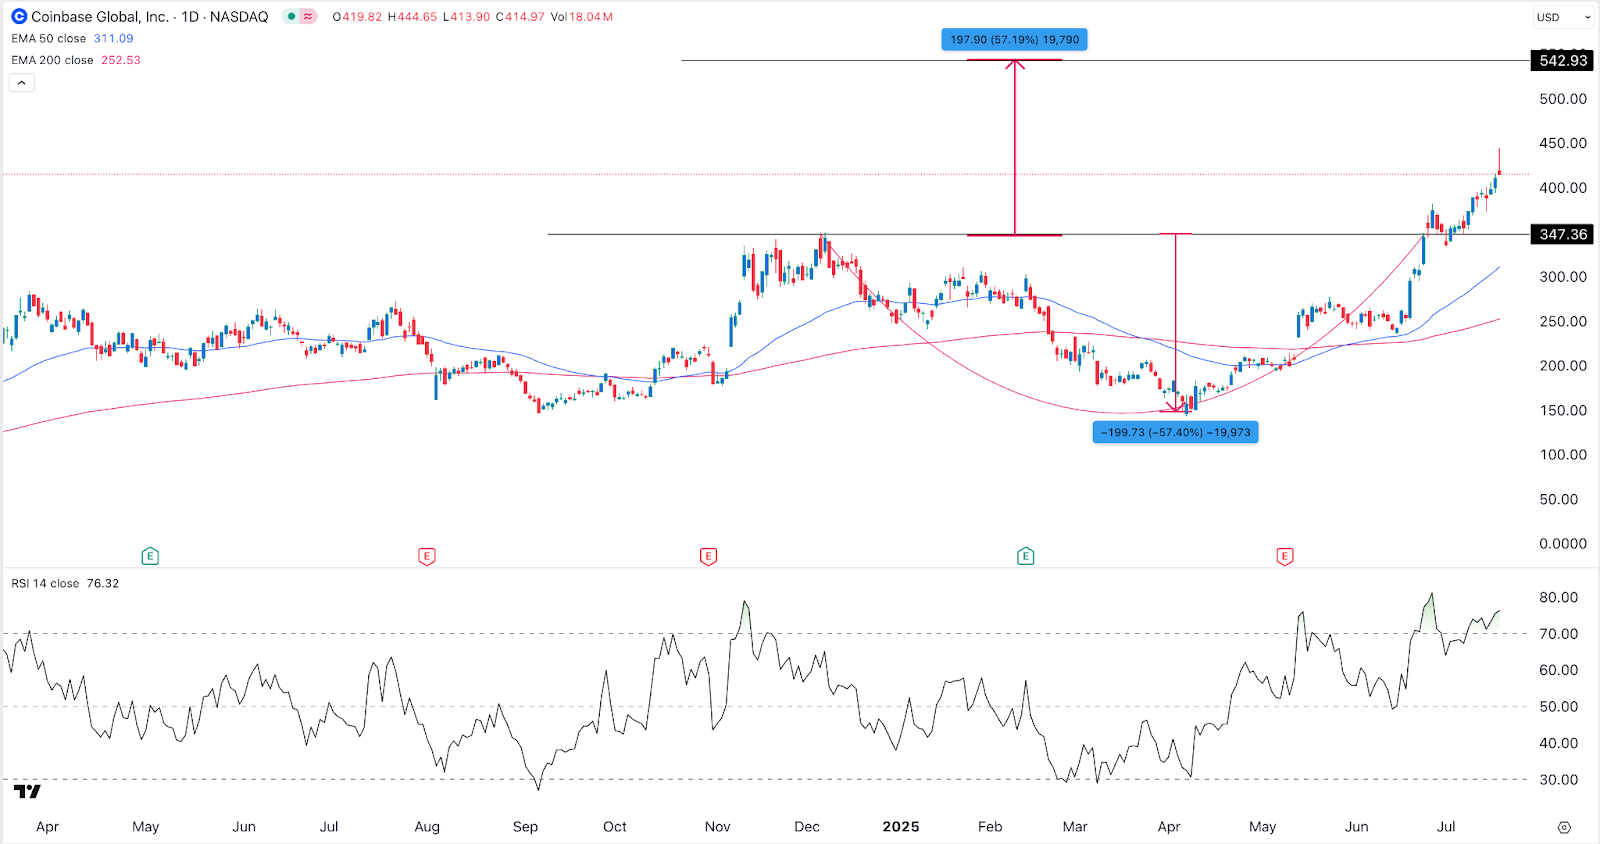Click the 100.00 price axis label
The height and width of the screenshot is (844, 1600).
[1563, 455]
